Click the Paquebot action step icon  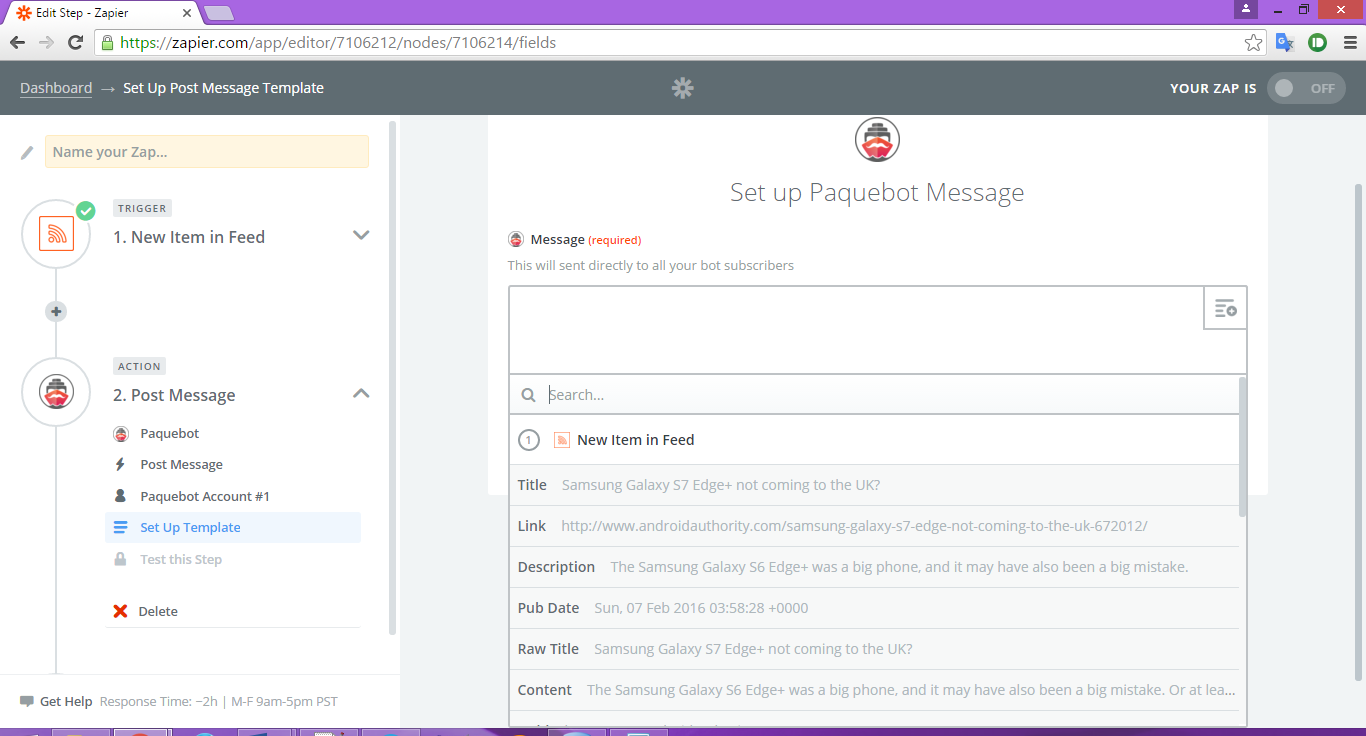[56, 392]
